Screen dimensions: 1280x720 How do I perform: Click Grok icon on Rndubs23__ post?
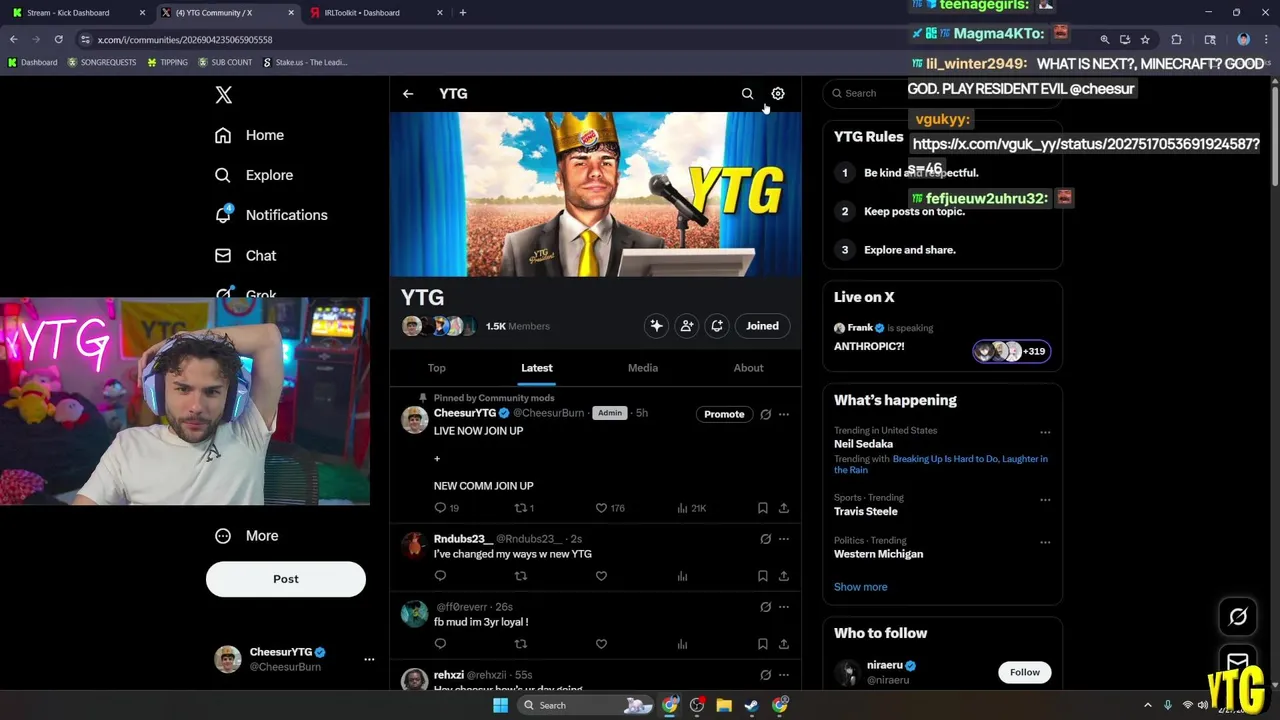pyautogui.click(x=765, y=539)
